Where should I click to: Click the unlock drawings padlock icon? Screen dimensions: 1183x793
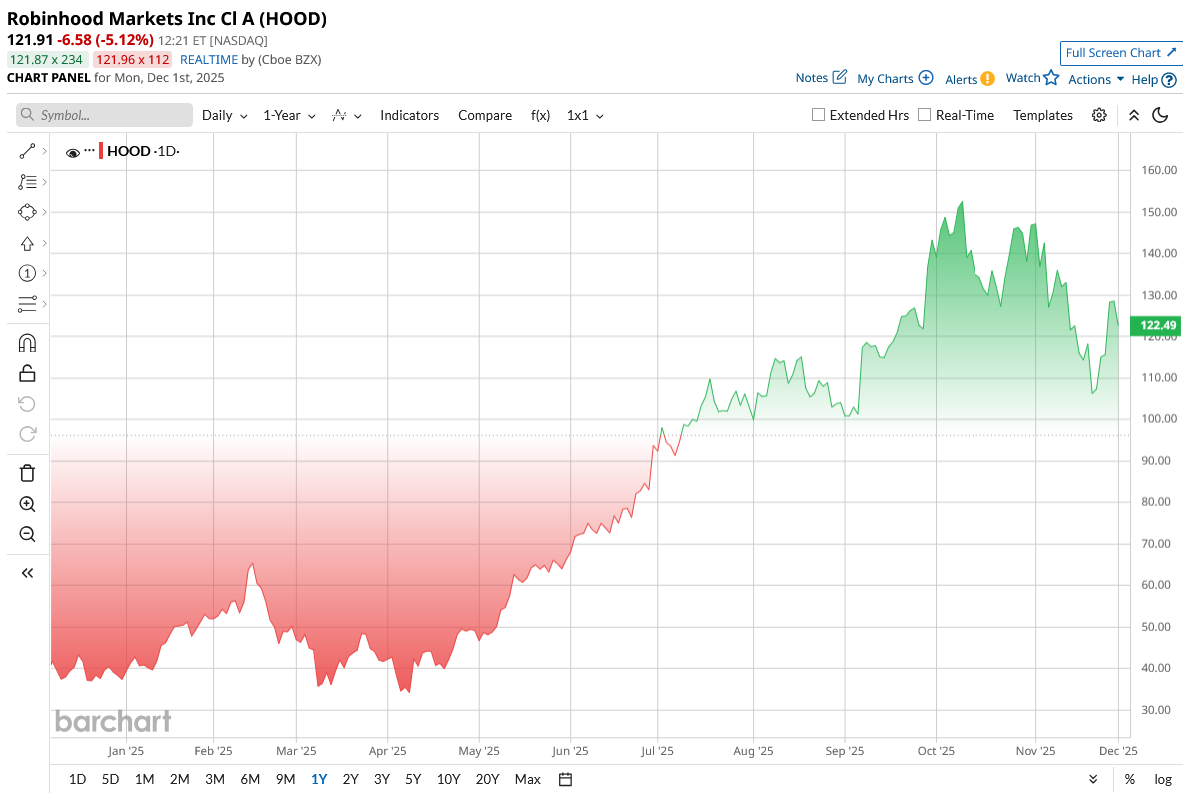click(x=27, y=373)
